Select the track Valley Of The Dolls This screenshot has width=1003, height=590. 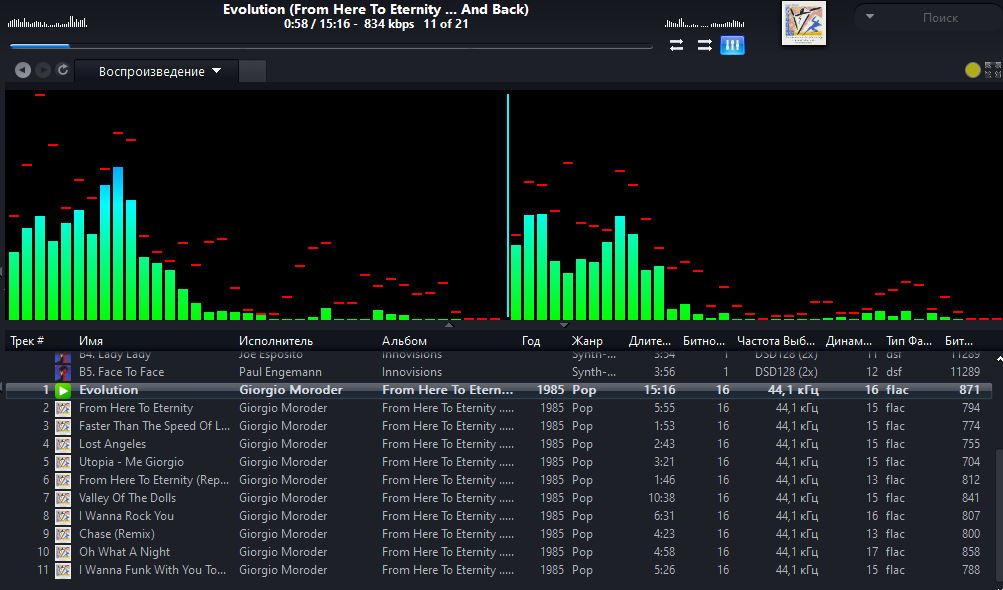click(127, 498)
